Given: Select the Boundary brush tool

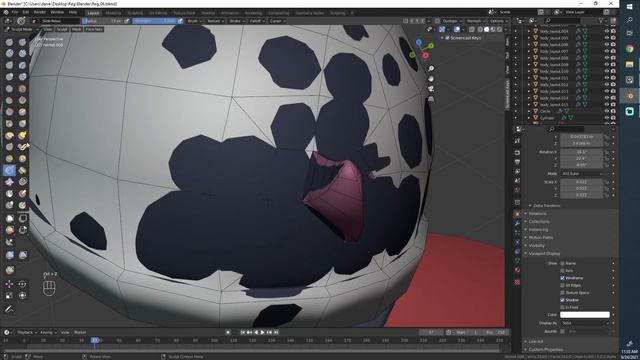Looking at the screenshot, I should coord(22,170).
